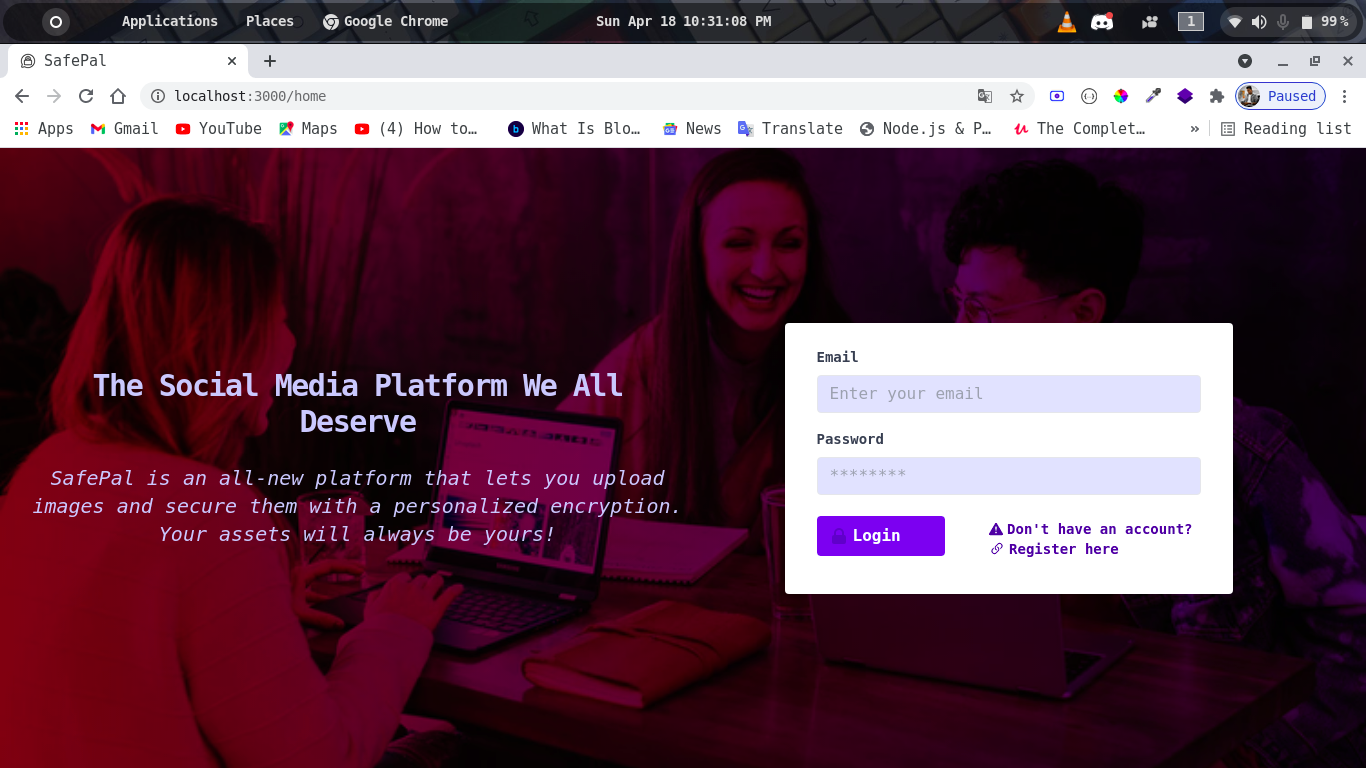Open 'The Complet…' bookmark
1366x768 pixels.
(1079, 128)
